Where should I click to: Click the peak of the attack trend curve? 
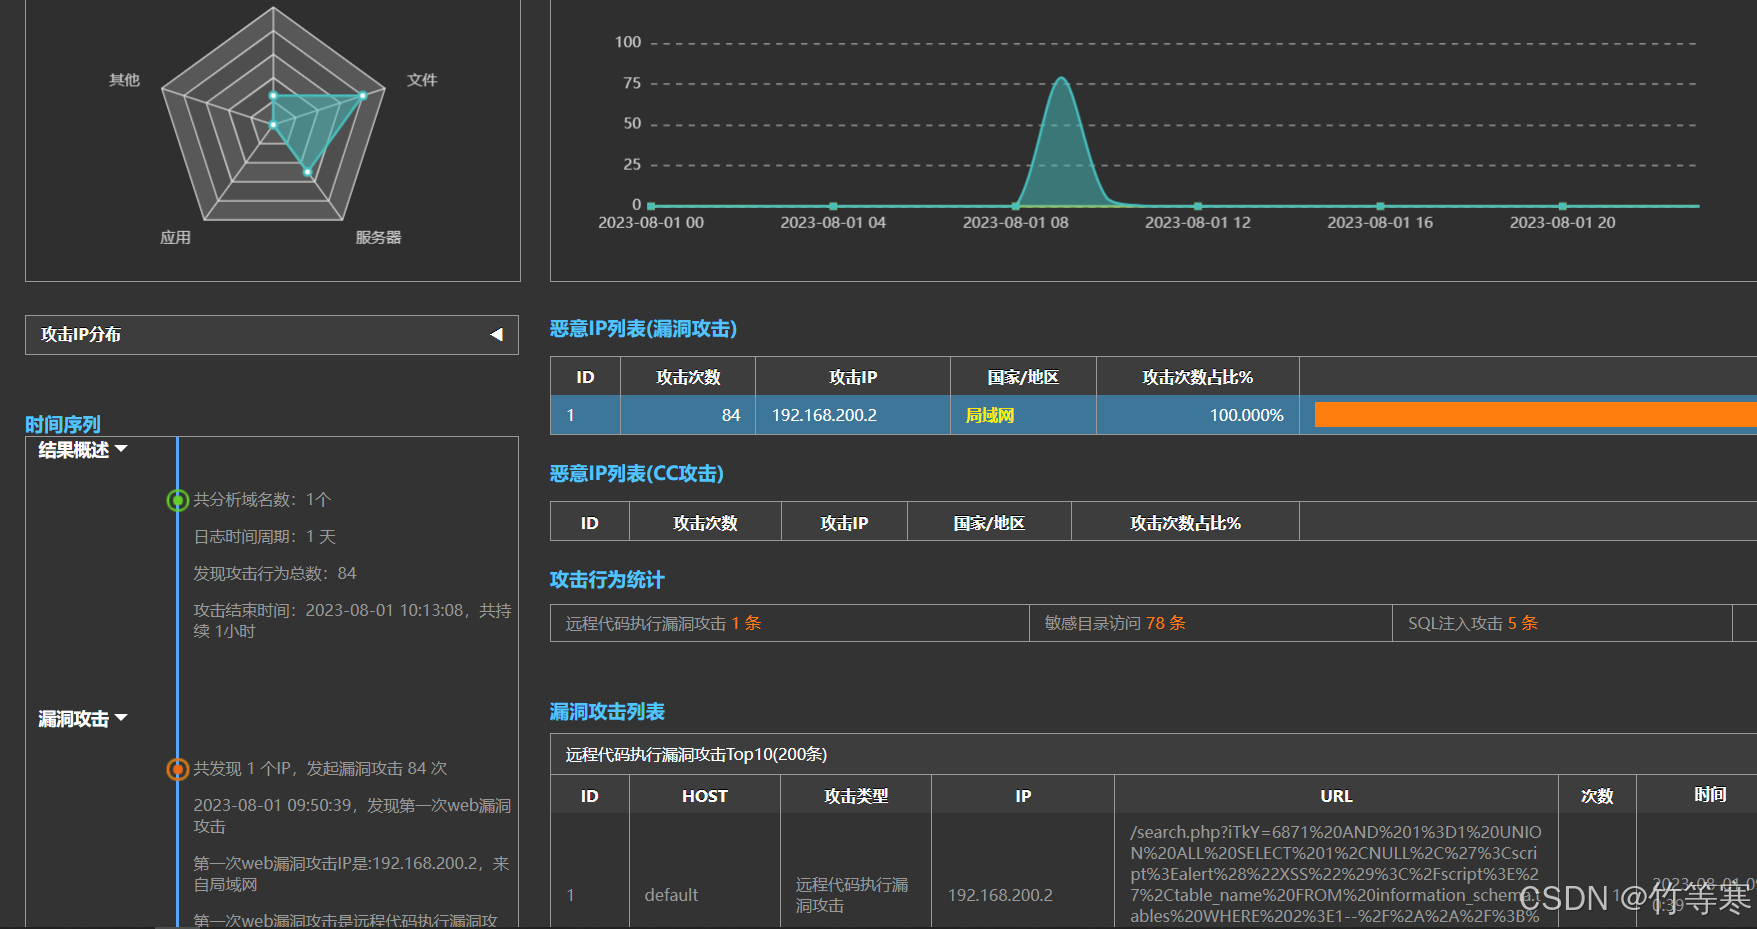[1061, 78]
